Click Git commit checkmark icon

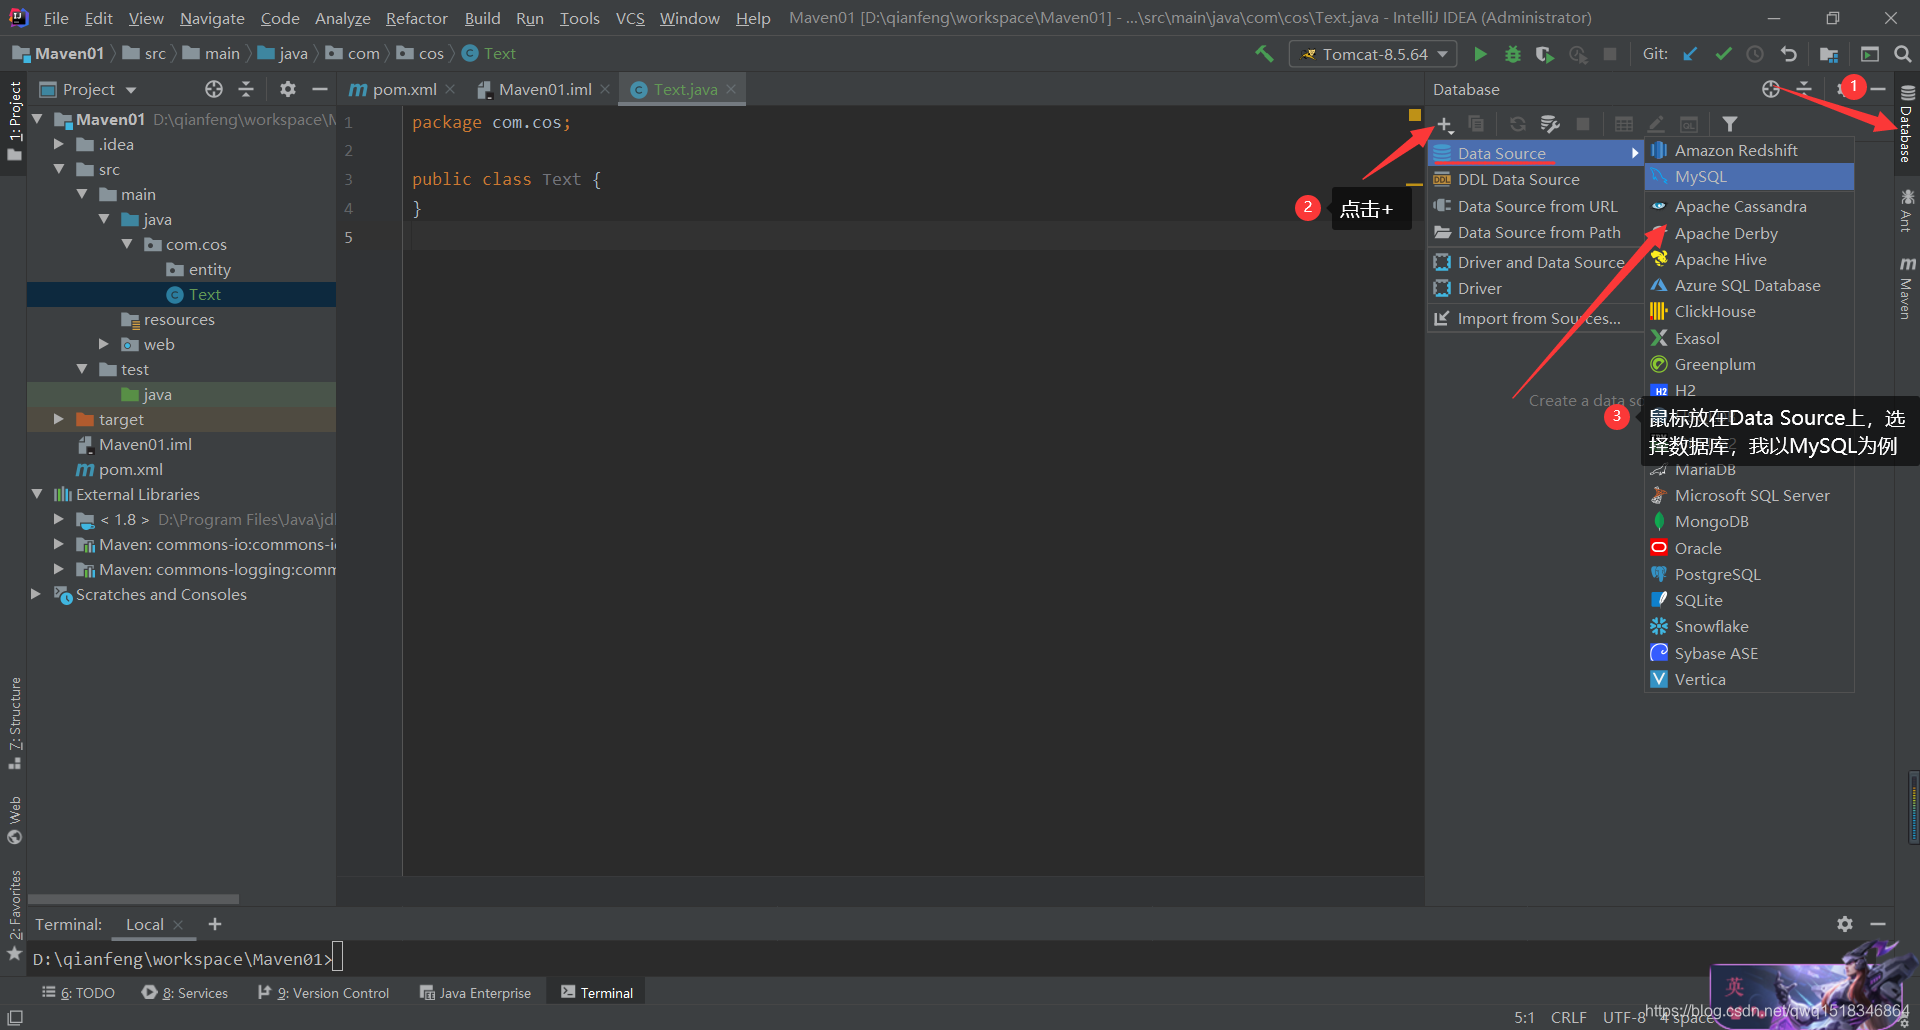pyautogui.click(x=1723, y=54)
